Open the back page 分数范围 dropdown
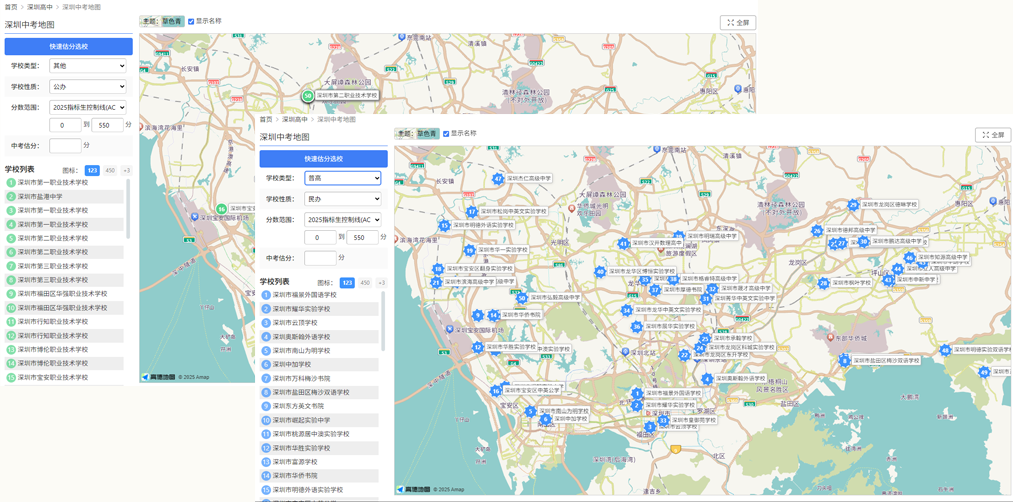This screenshot has height=502, width=1013. tap(88, 107)
